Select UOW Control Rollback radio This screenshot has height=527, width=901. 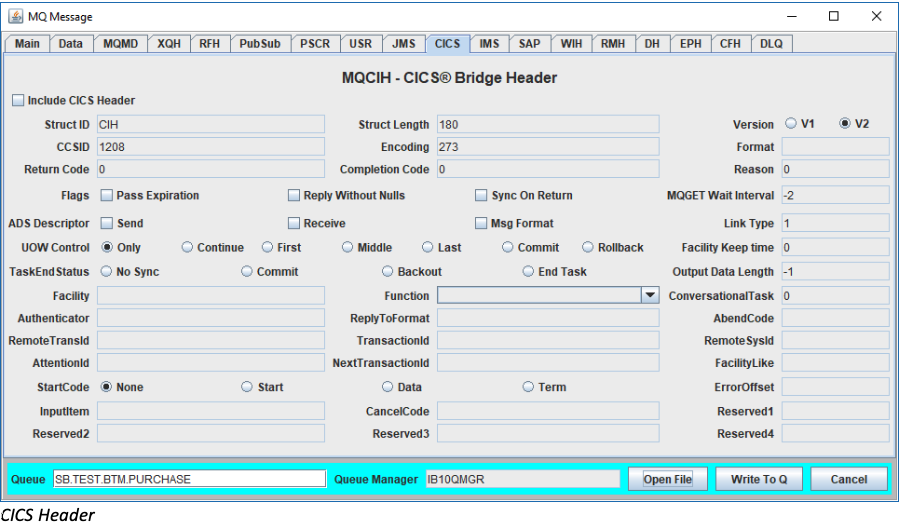[x=588, y=247]
